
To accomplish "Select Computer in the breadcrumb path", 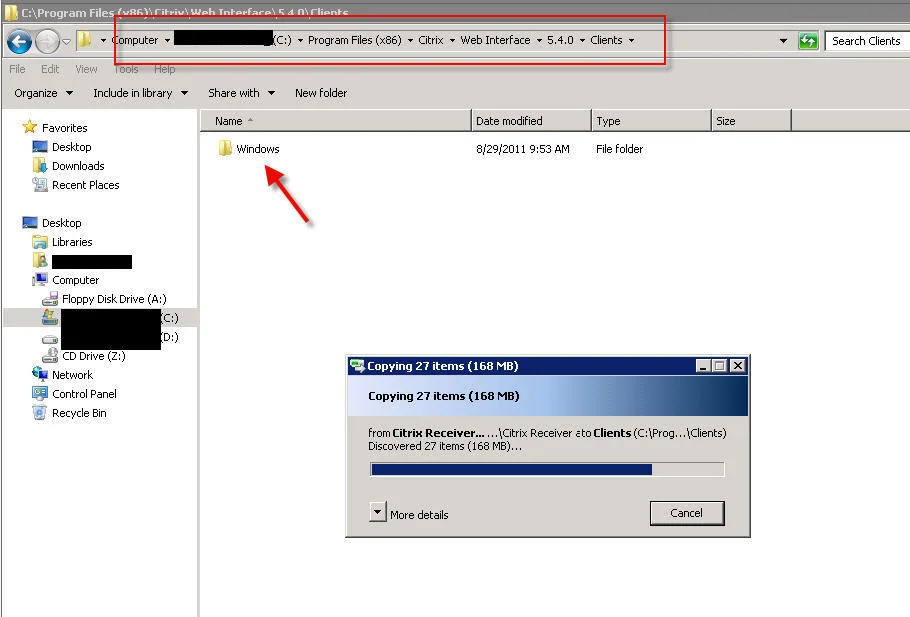I will [135, 40].
